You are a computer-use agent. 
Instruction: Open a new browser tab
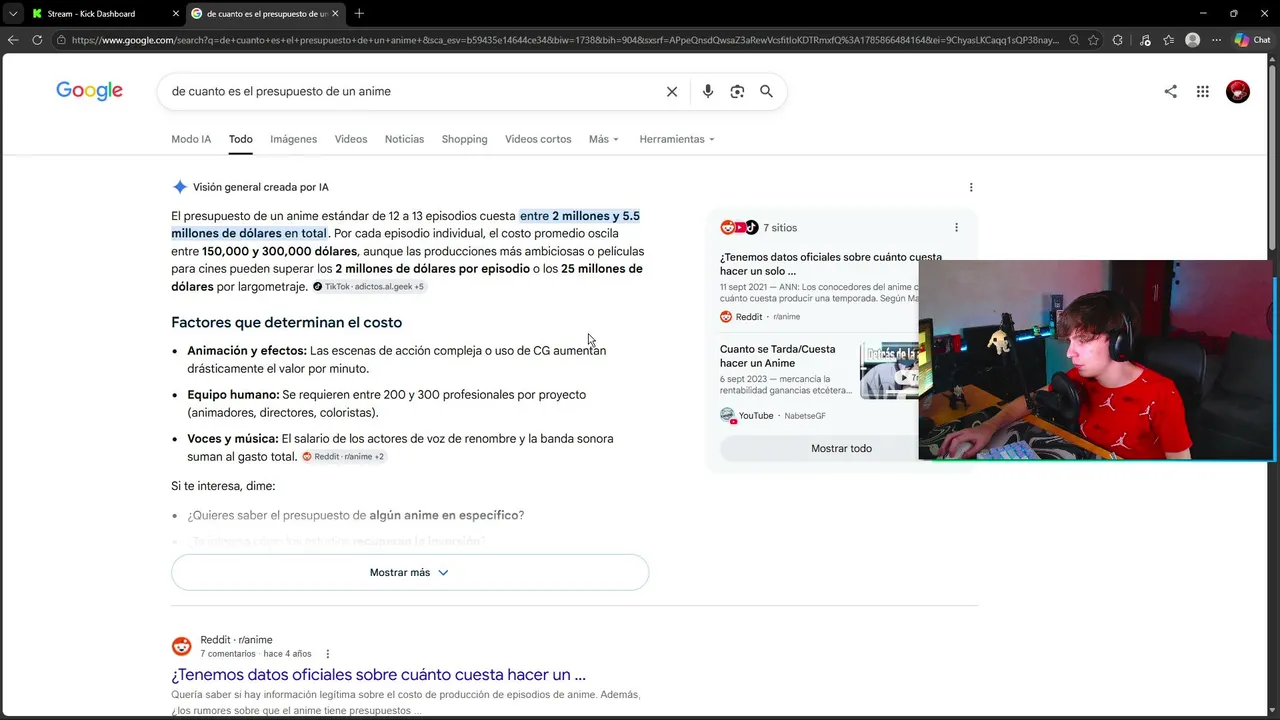point(359,13)
